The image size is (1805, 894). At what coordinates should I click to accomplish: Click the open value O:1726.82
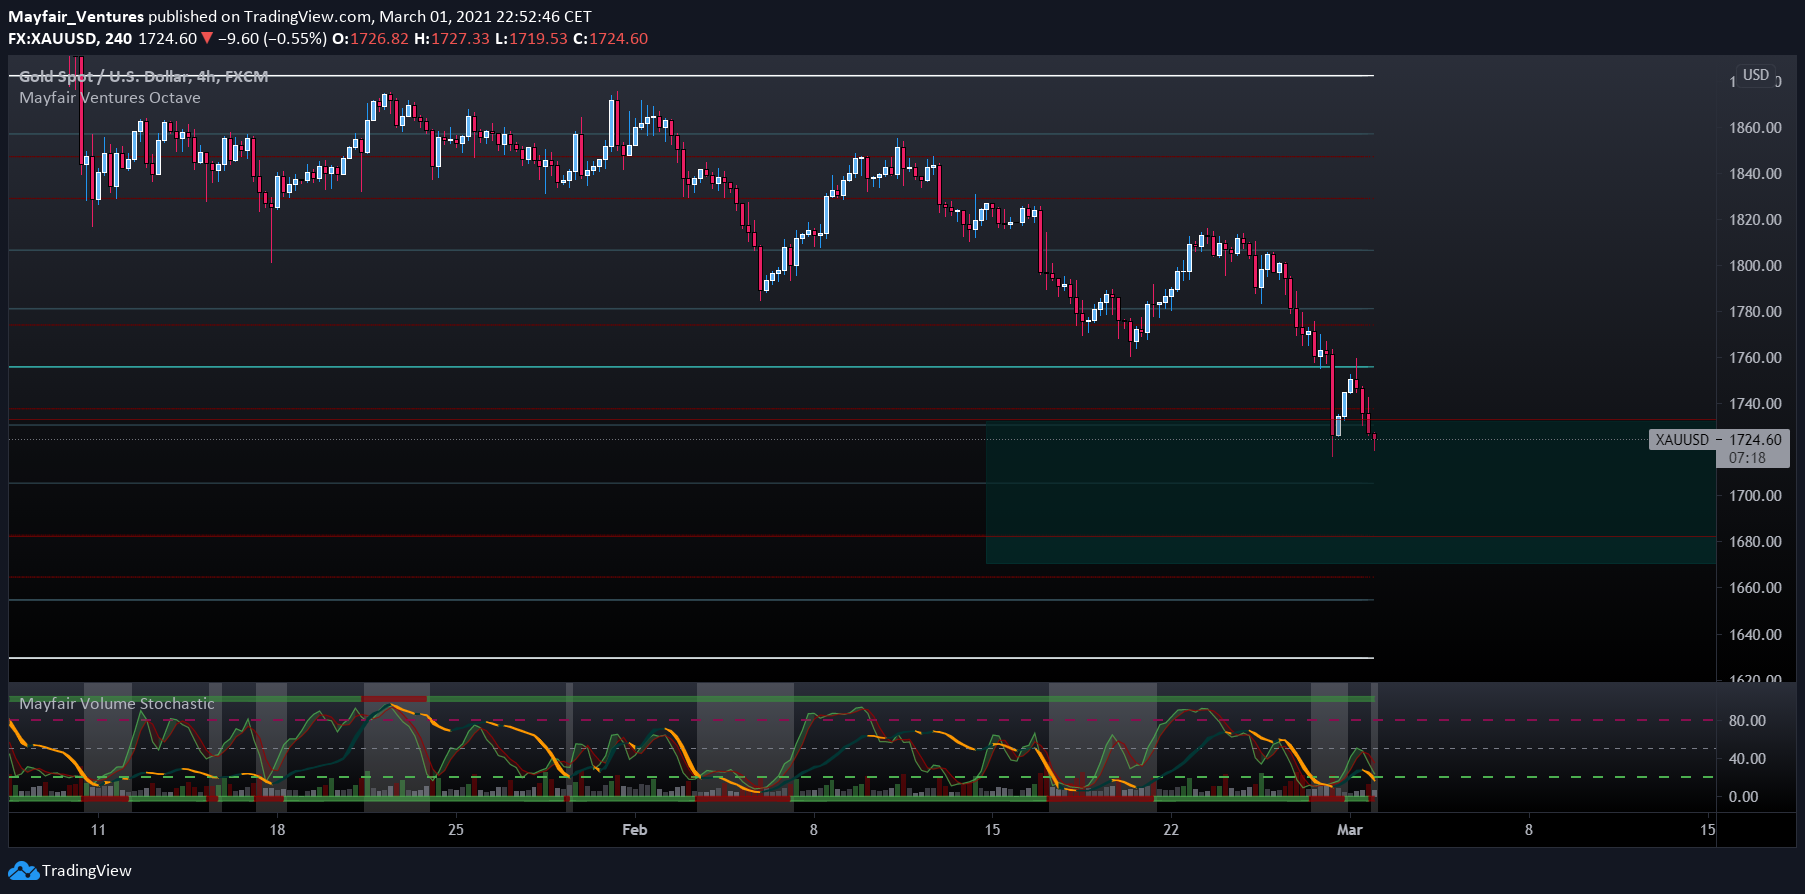point(370,39)
